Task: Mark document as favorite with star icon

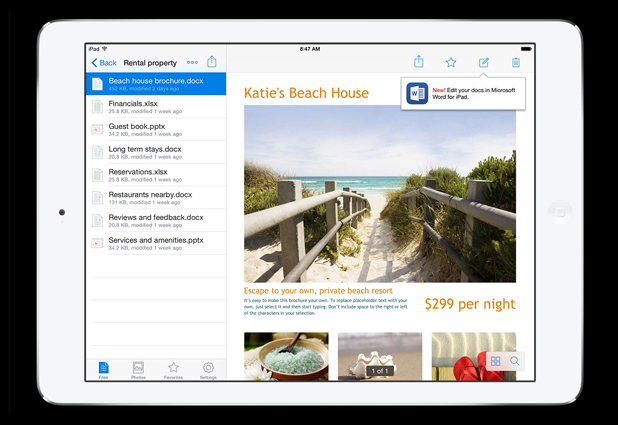Action: 451,62
